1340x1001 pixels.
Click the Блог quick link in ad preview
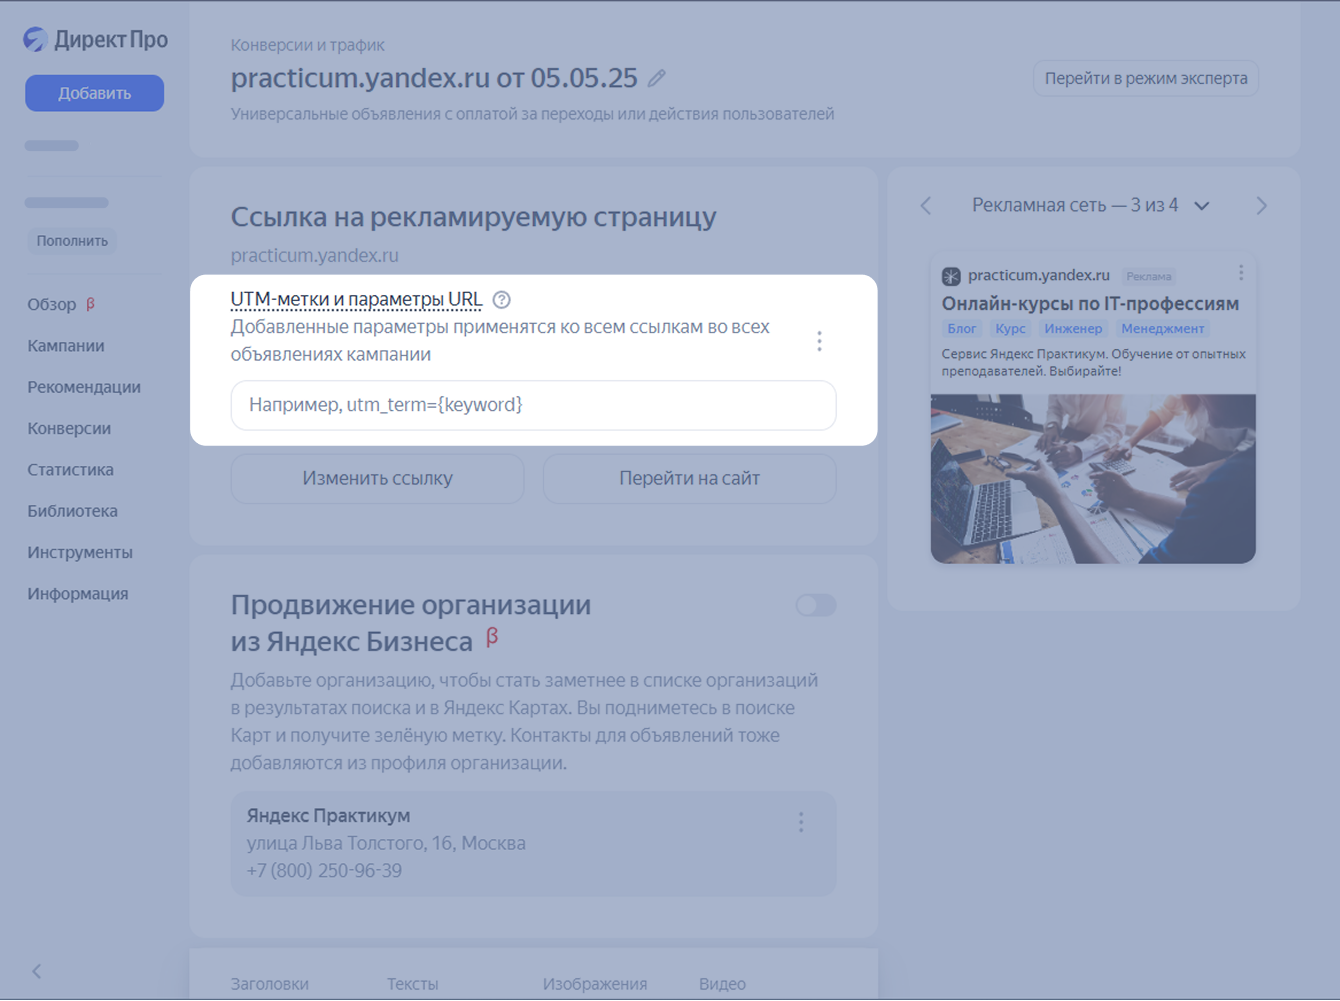point(962,328)
